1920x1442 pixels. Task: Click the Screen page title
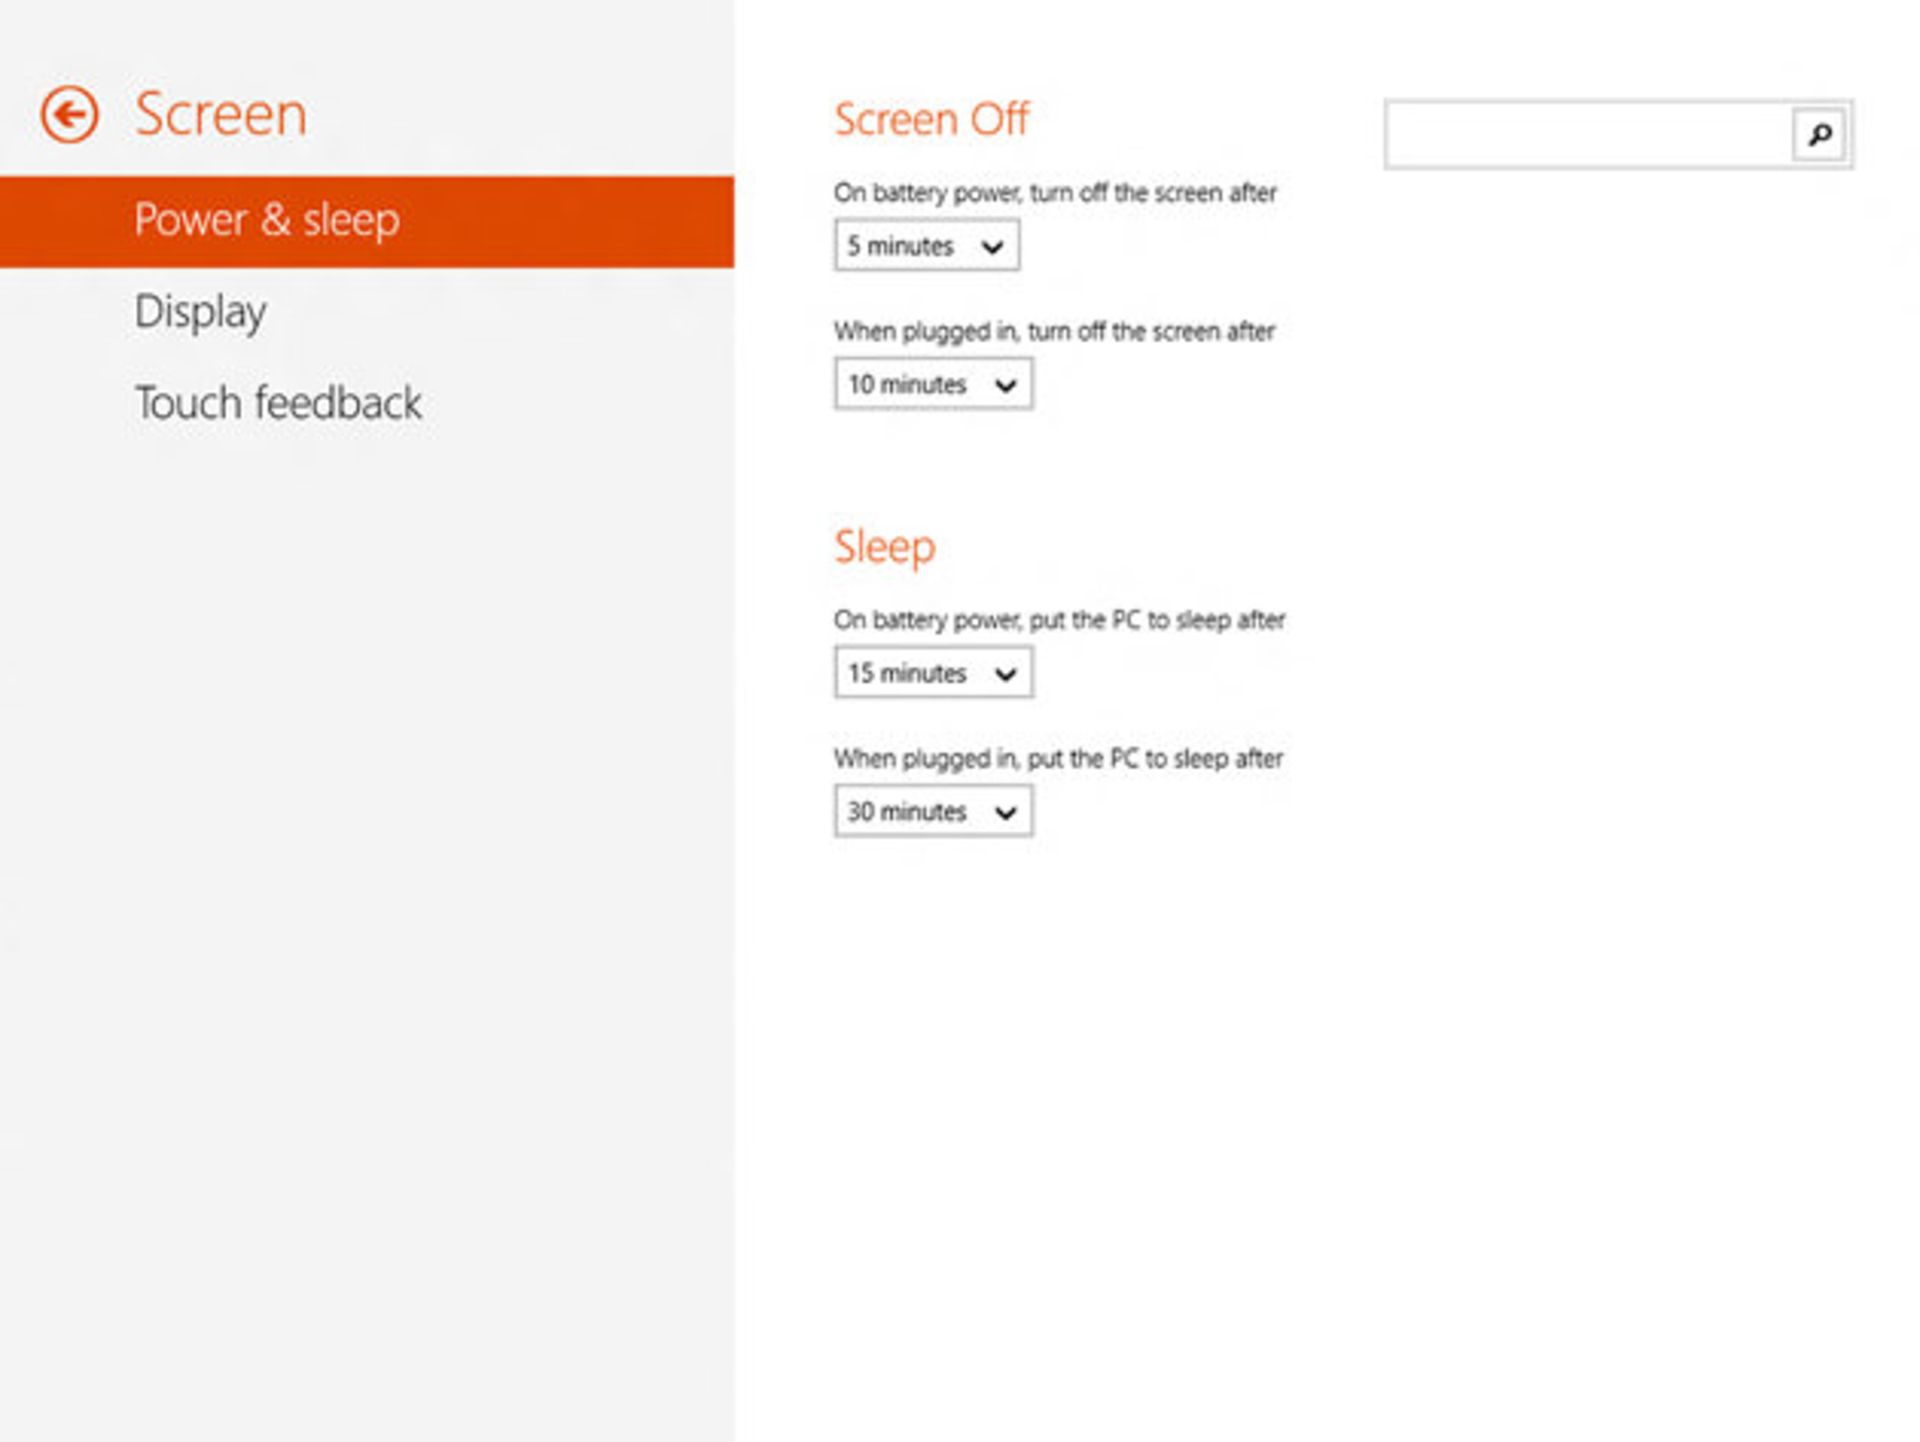[221, 114]
